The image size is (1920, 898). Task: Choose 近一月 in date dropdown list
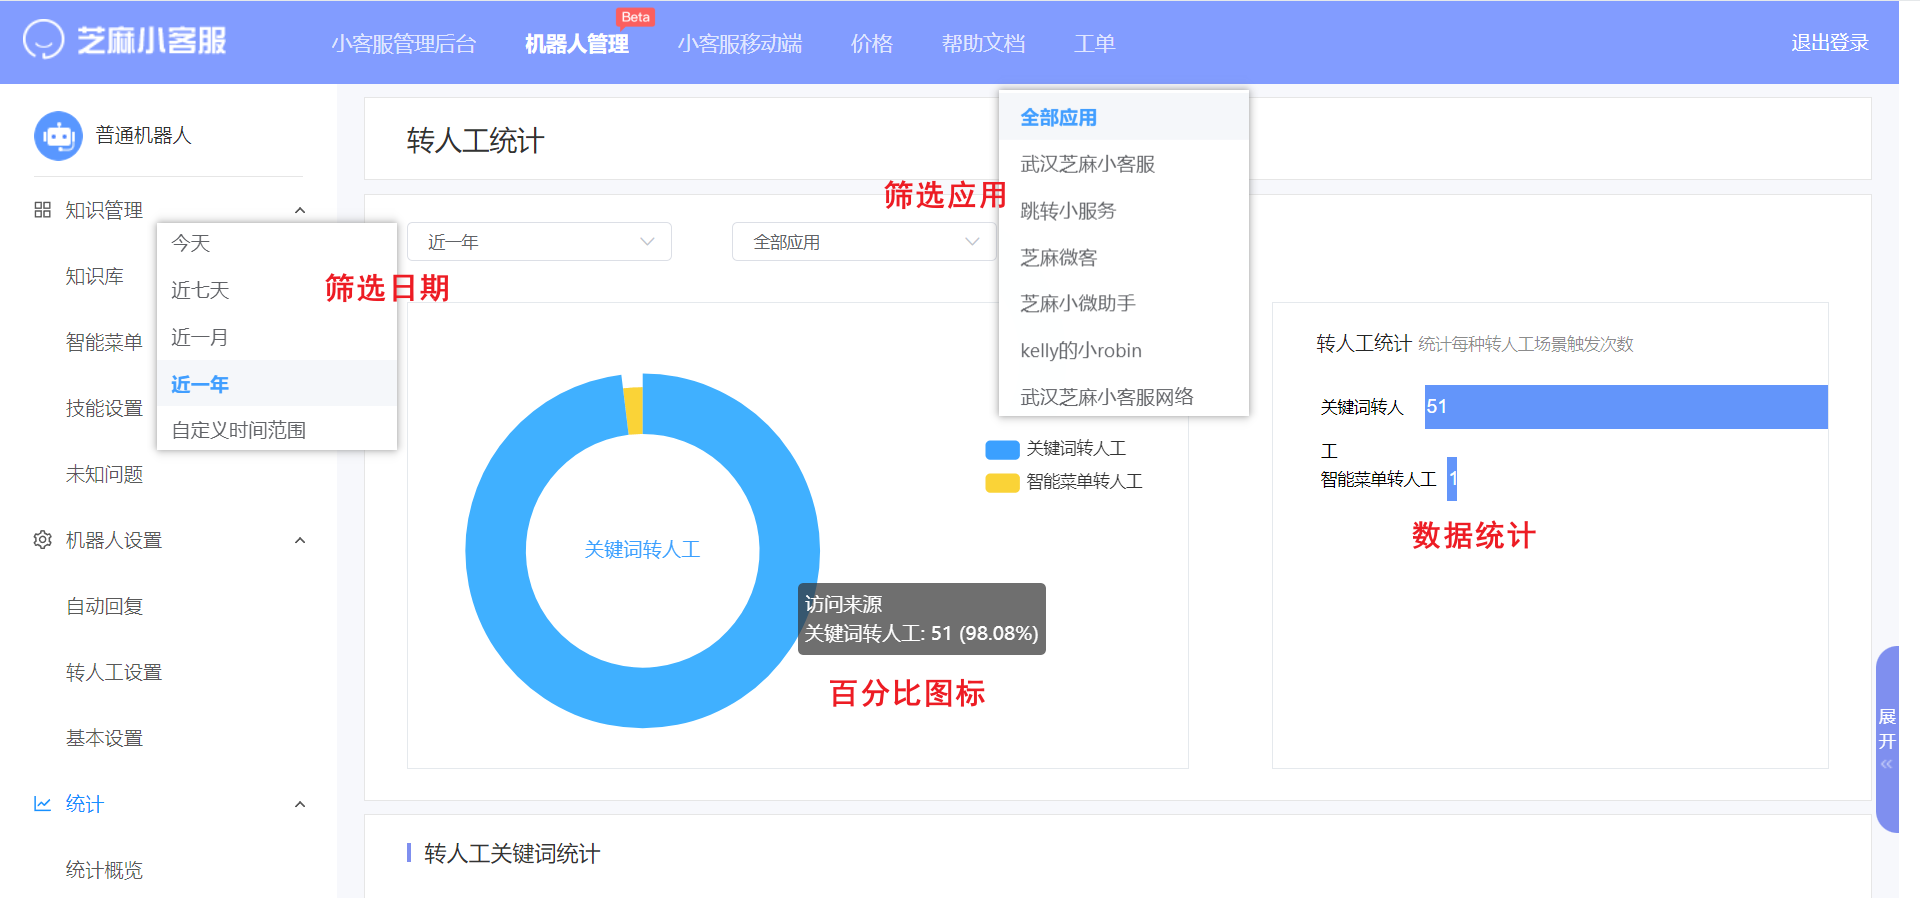277,337
